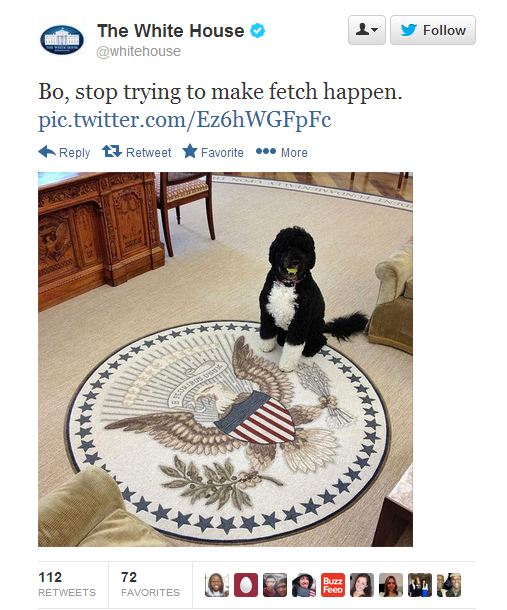View the 72 favorites list
The width and height of the screenshot is (507, 610).
[x=151, y=584]
